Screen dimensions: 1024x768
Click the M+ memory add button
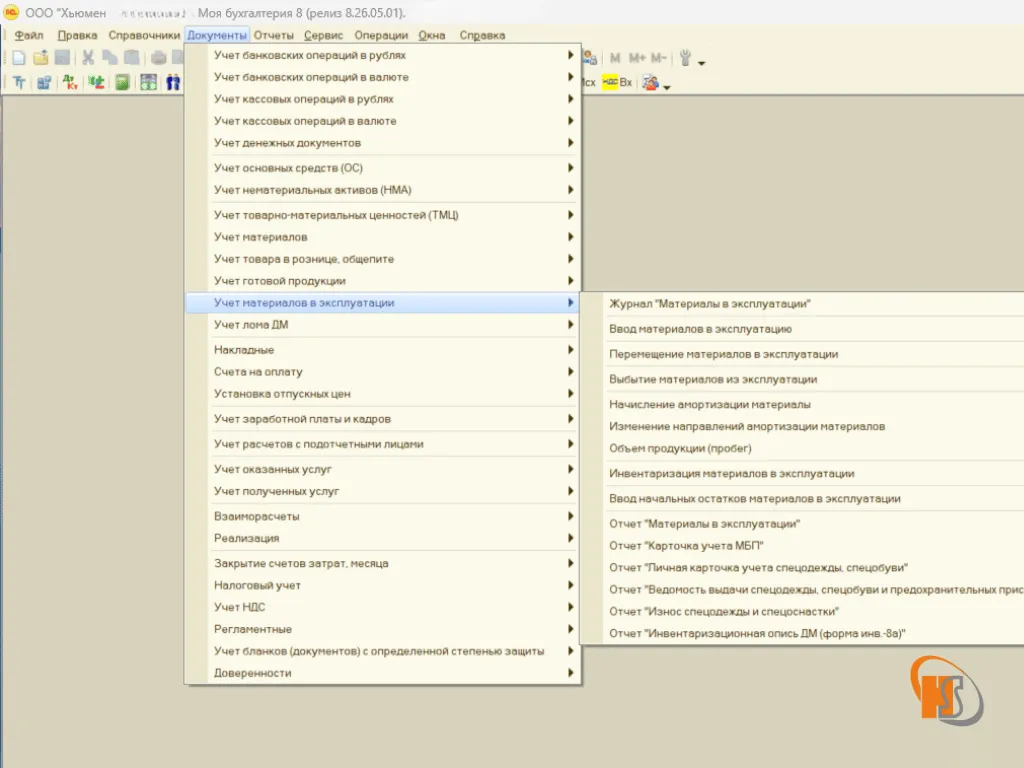click(x=637, y=58)
